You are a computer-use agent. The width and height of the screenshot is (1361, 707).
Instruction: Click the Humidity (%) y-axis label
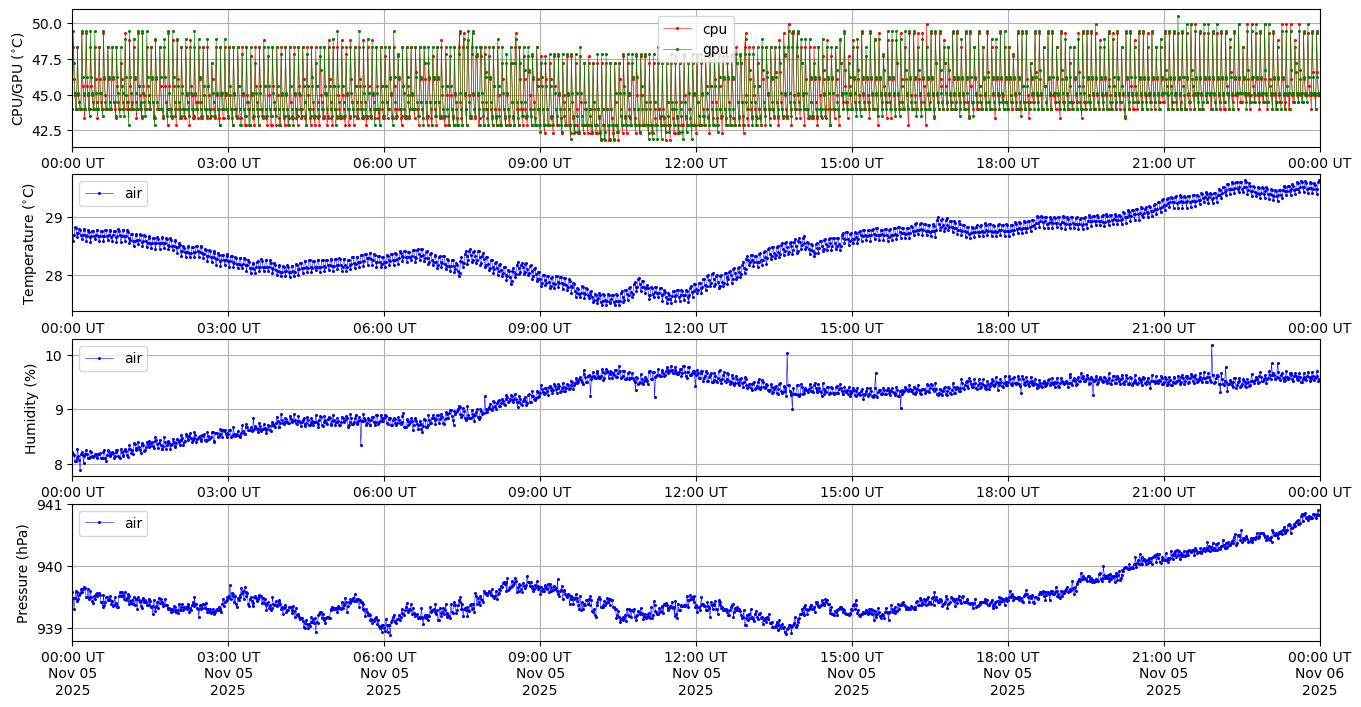click(x=30, y=408)
